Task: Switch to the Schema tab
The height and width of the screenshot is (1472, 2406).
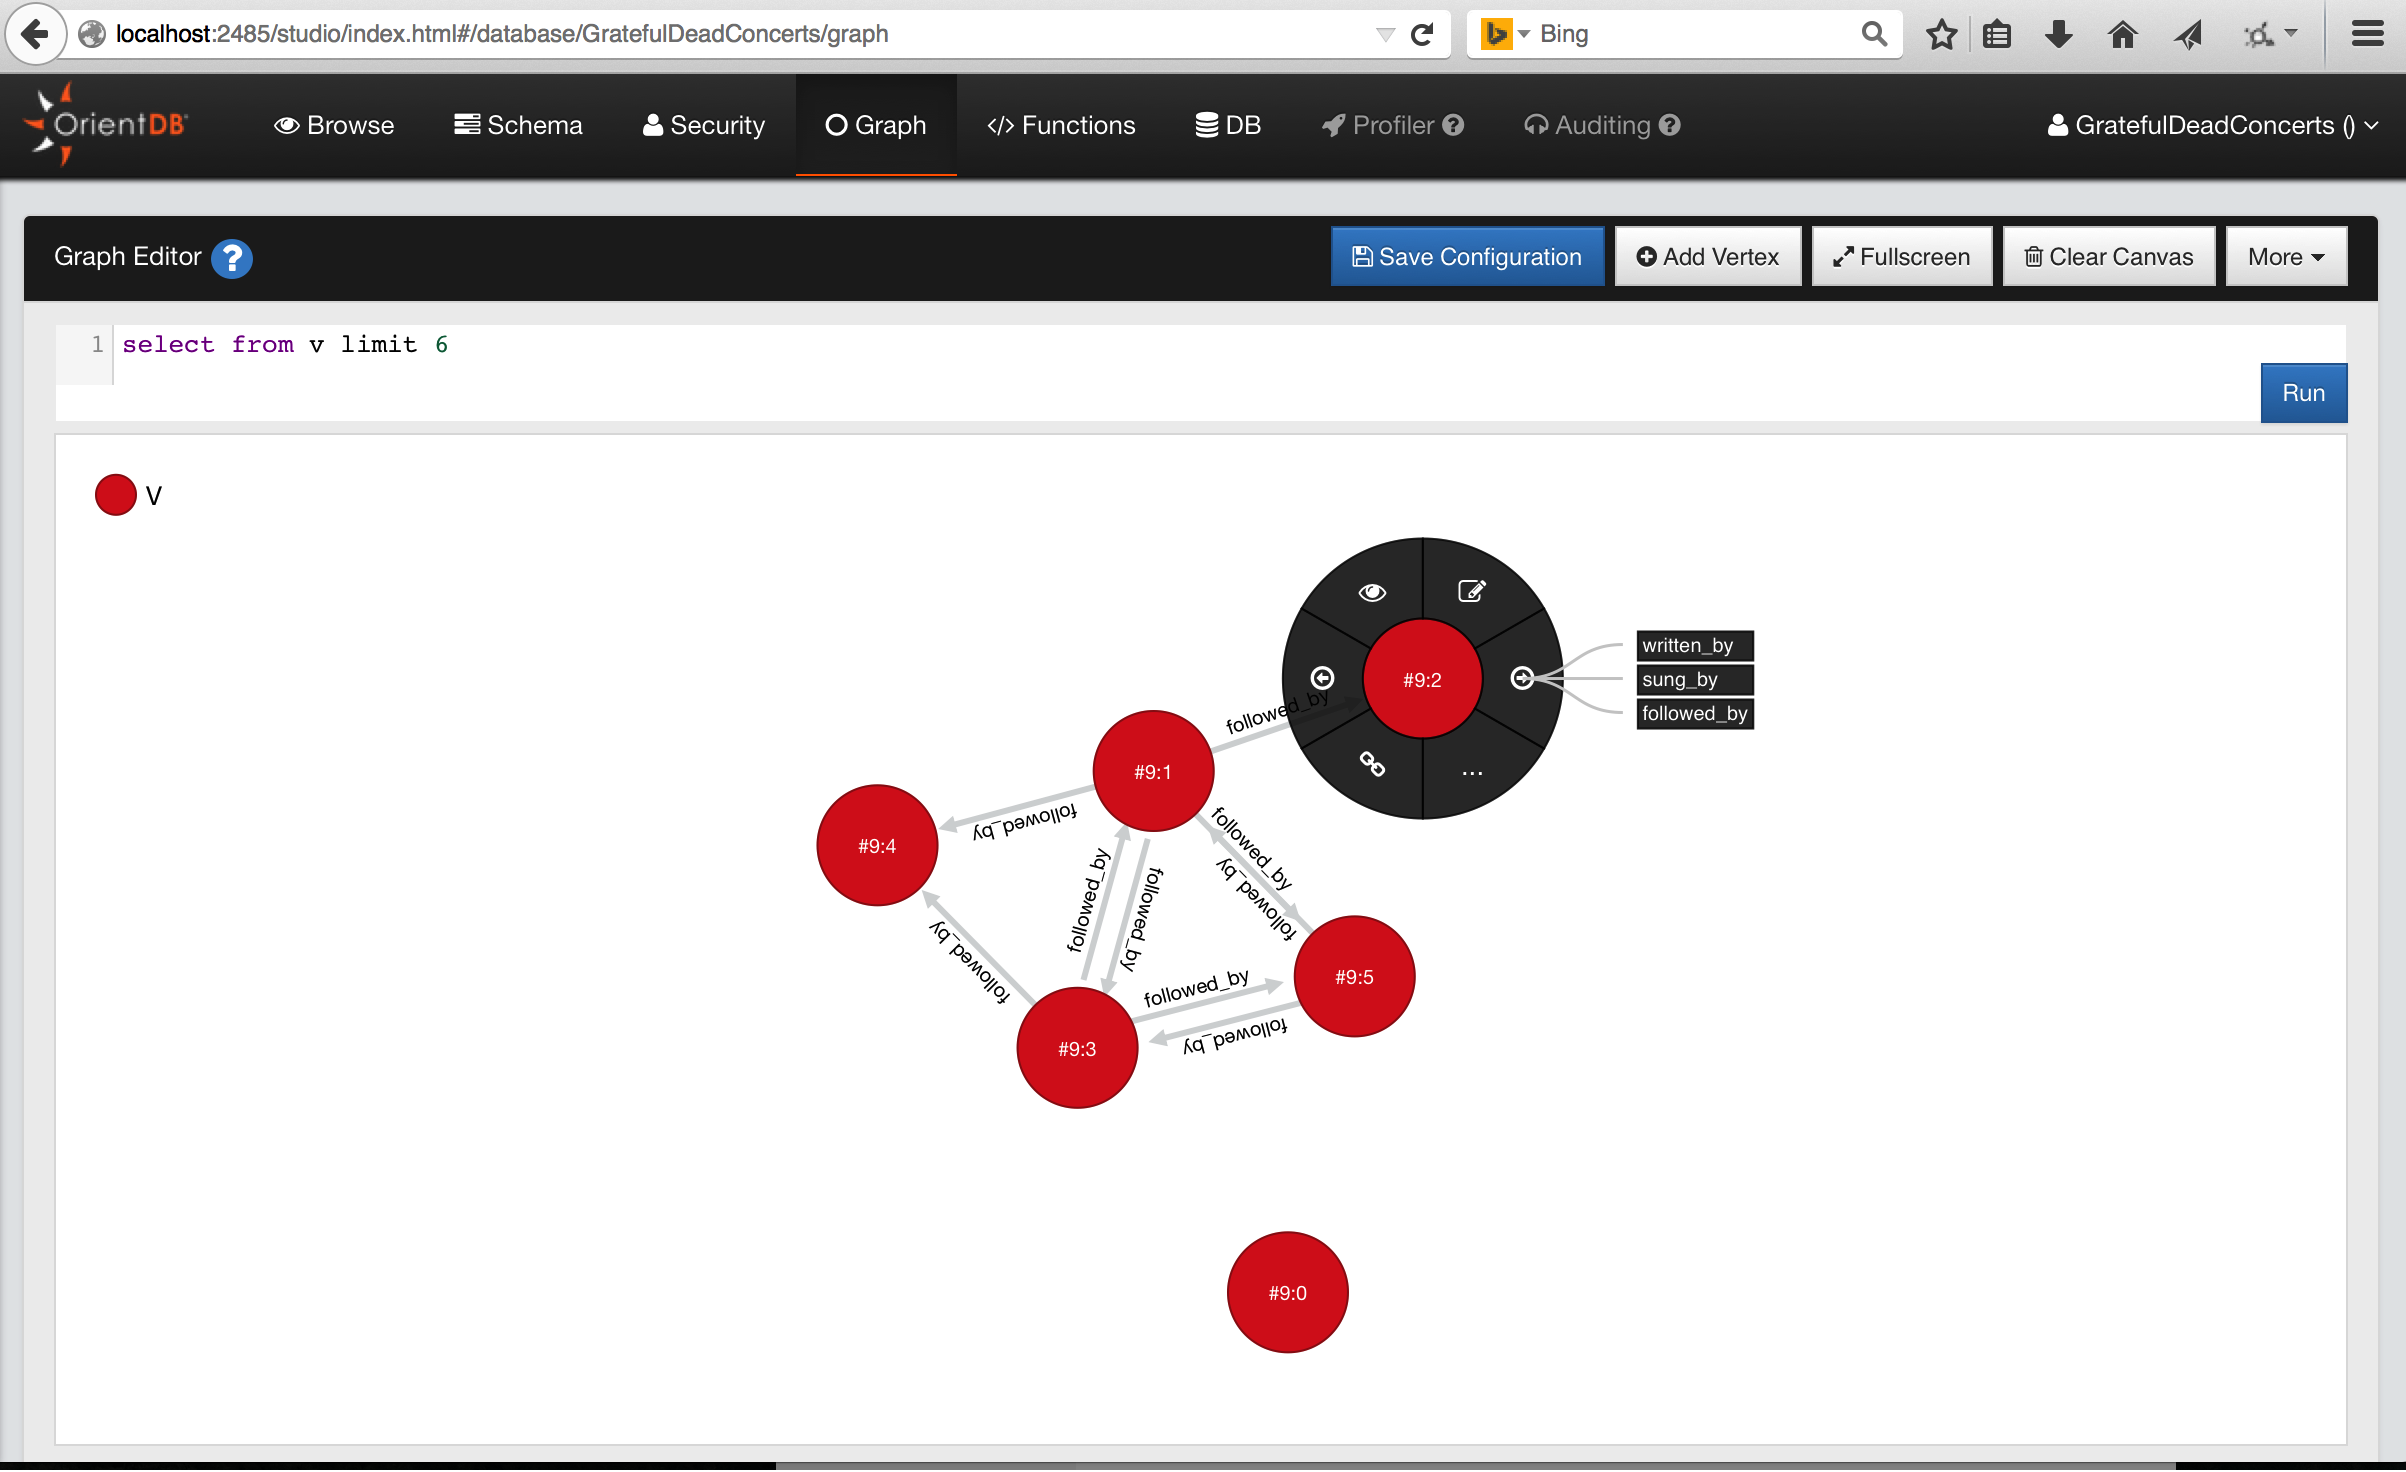Action: [x=518, y=125]
